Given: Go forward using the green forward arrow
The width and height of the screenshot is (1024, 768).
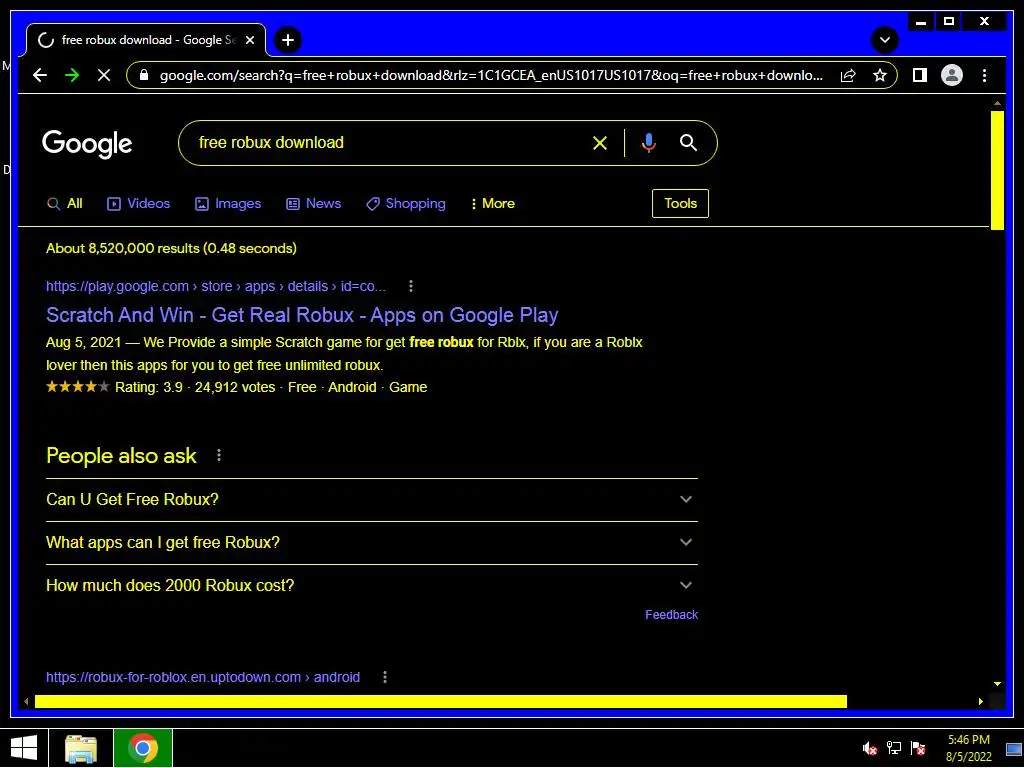Looking at the screenshot, I should [x=72, y=75].
